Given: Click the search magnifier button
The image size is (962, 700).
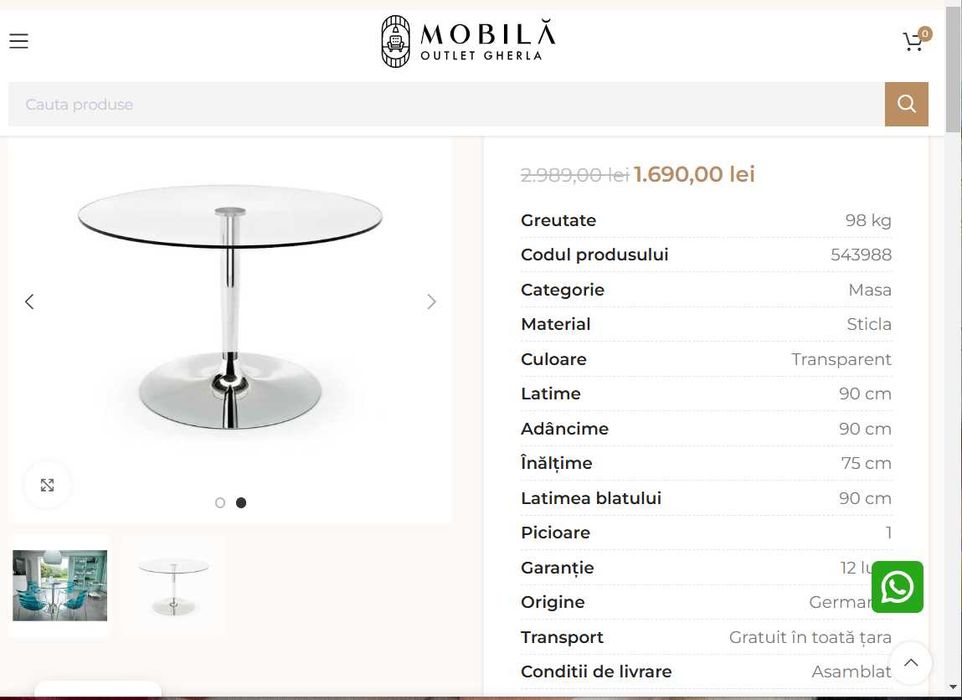Looking at the screenshot, I should click(906, 104).
